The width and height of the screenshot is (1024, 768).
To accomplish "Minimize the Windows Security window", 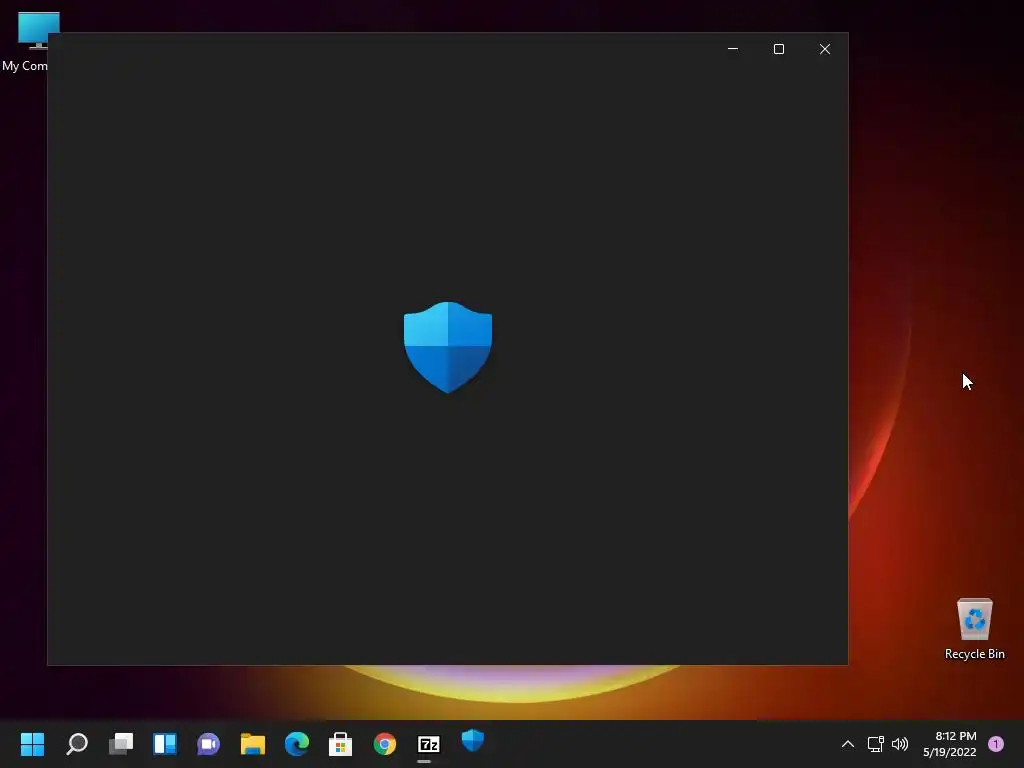I will (x=733, y=49).
